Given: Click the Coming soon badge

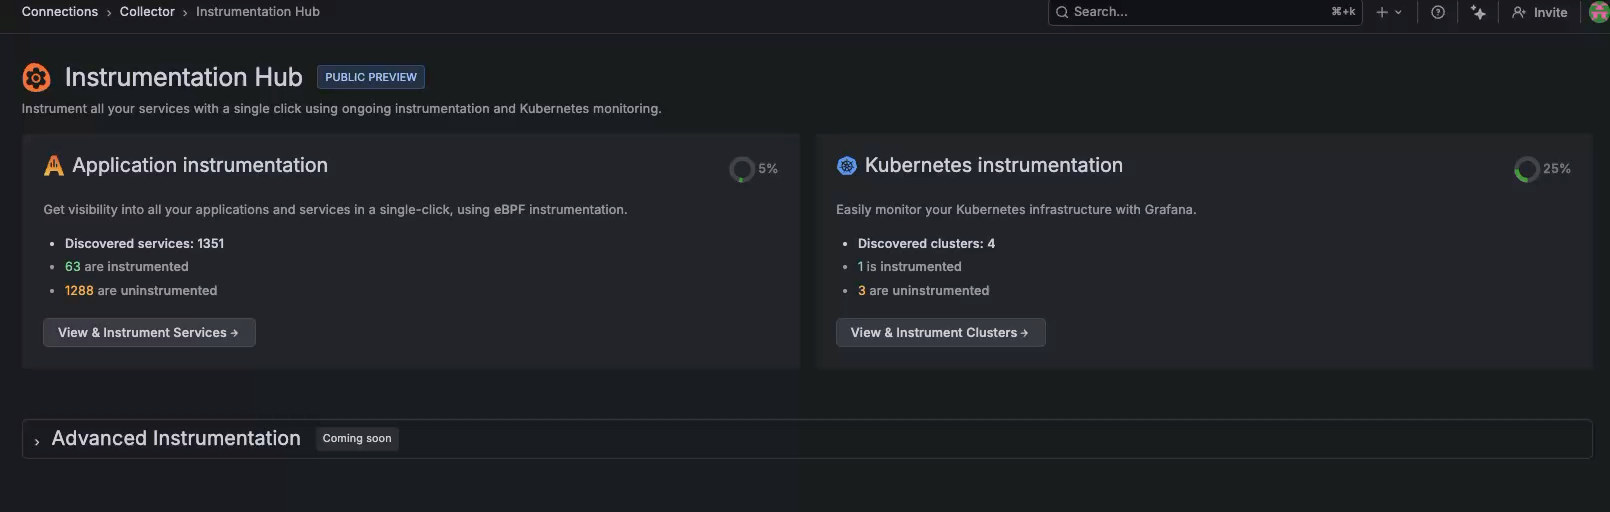Looking at the screenshot, I should tap(357, 439).
